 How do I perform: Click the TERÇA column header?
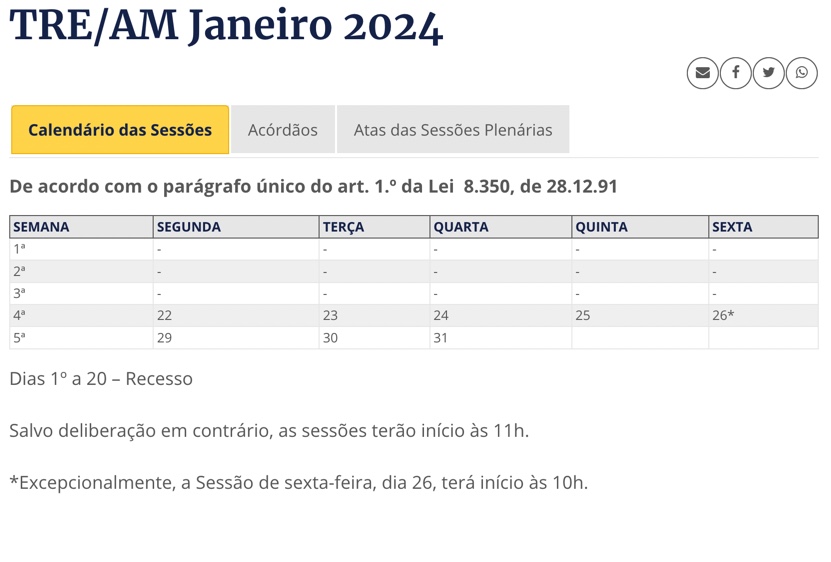344,227
